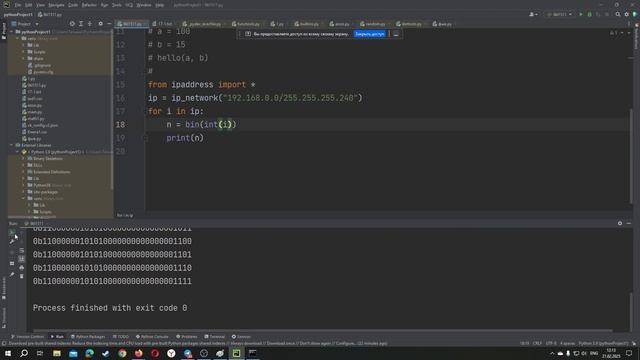This screenshot has height=360, width=640.
Task: Hide the screen-sharing notification bar
Action: [396, 34]
